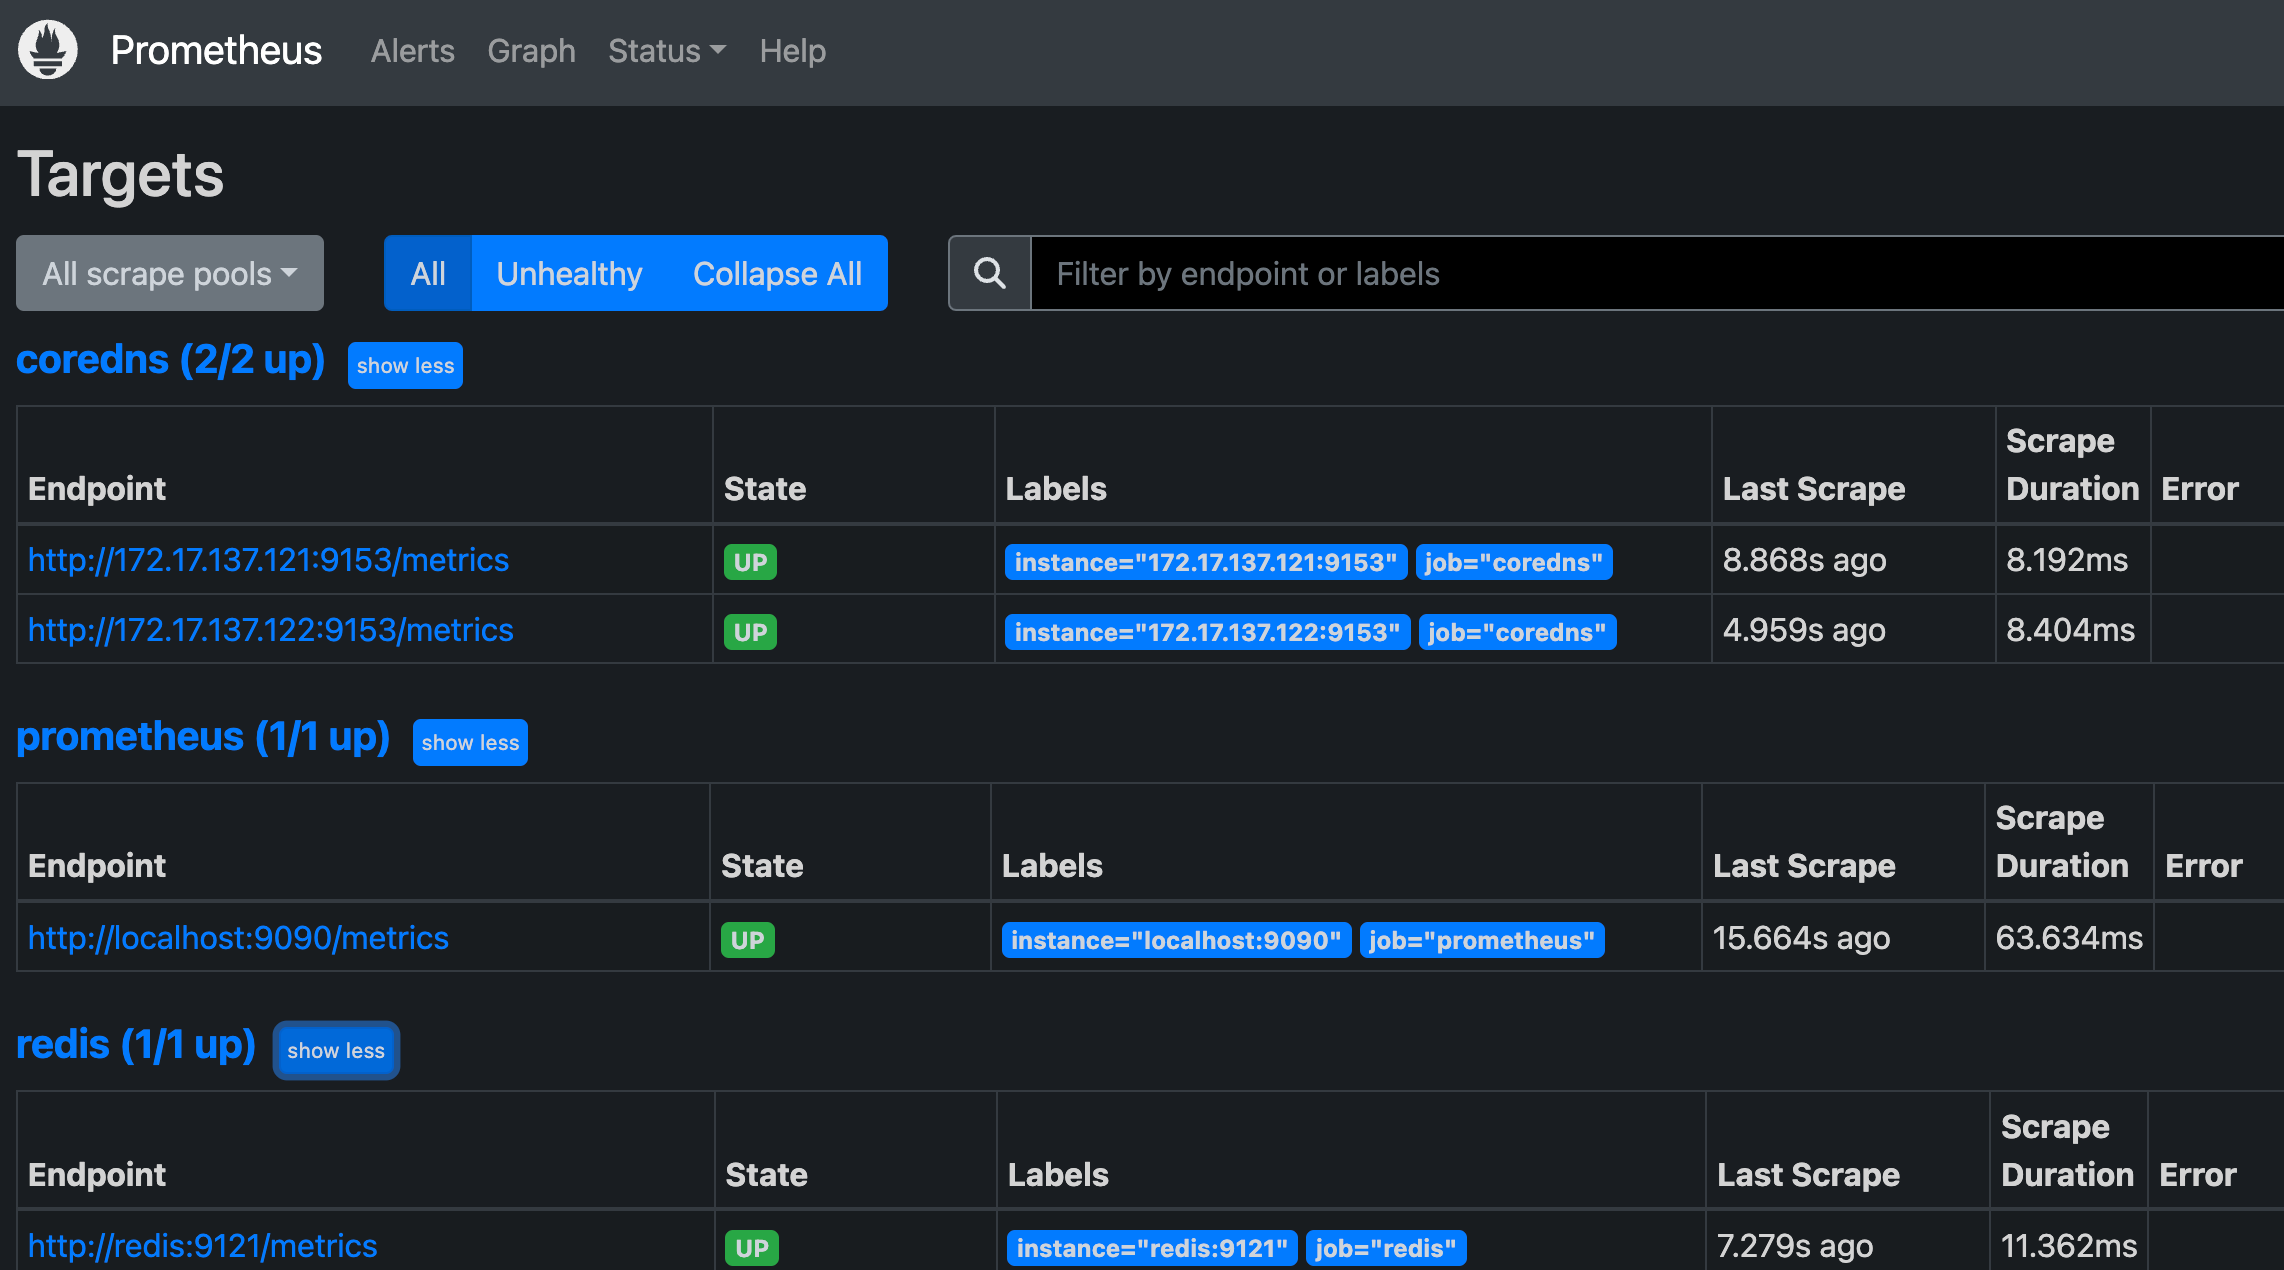The image size is (2284, 1270).
Task: Click label job="redis"
Action: [x=1386, y=1248]
